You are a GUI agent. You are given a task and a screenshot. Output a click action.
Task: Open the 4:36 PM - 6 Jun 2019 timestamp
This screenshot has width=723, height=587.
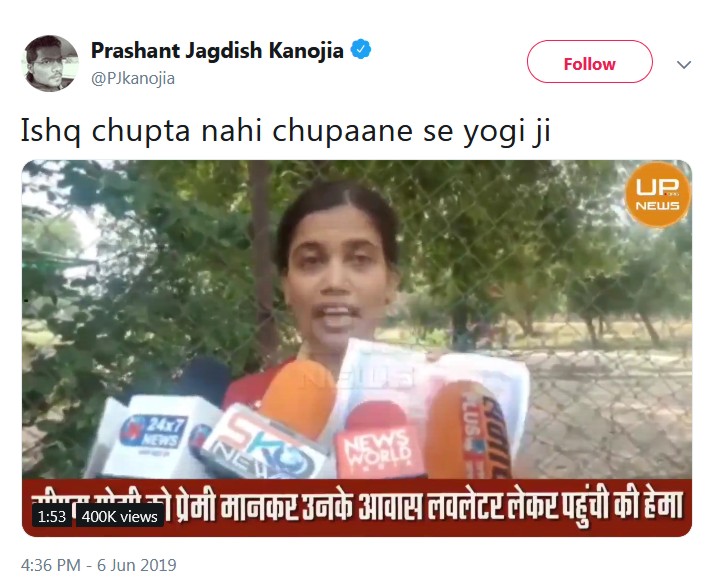99,565
